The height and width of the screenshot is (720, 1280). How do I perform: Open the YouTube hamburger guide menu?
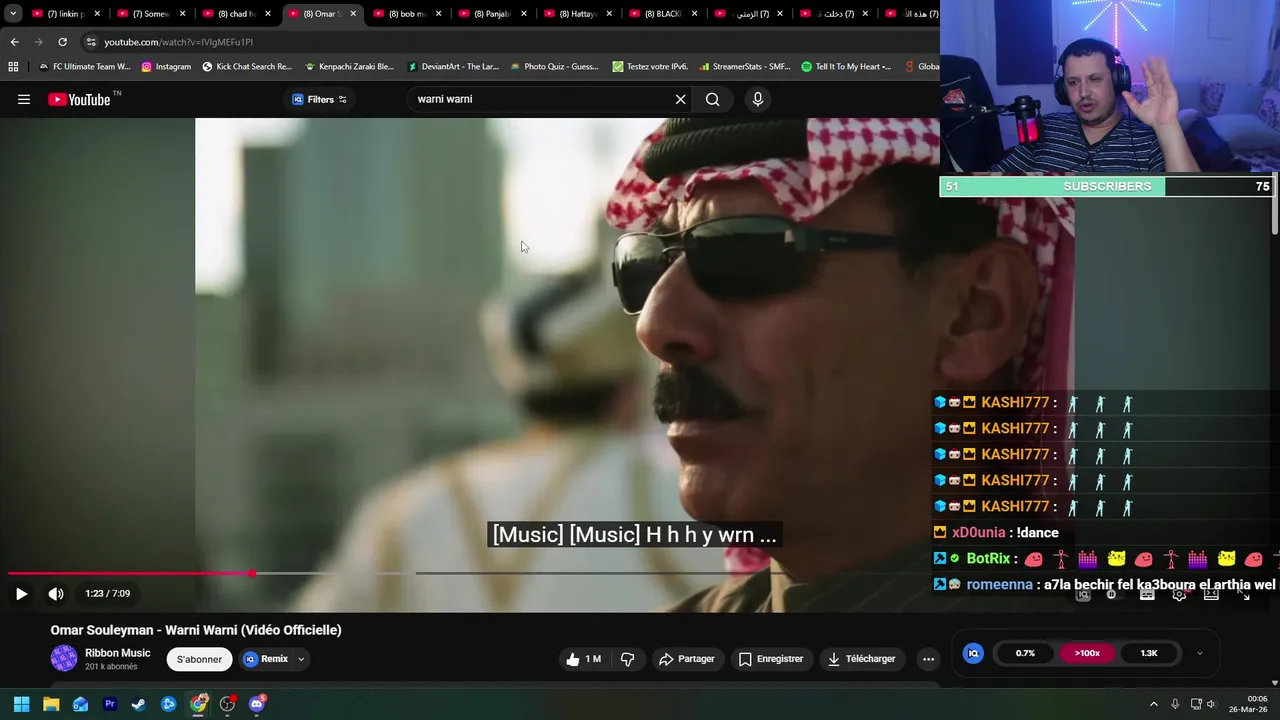[x=24, y=99]
